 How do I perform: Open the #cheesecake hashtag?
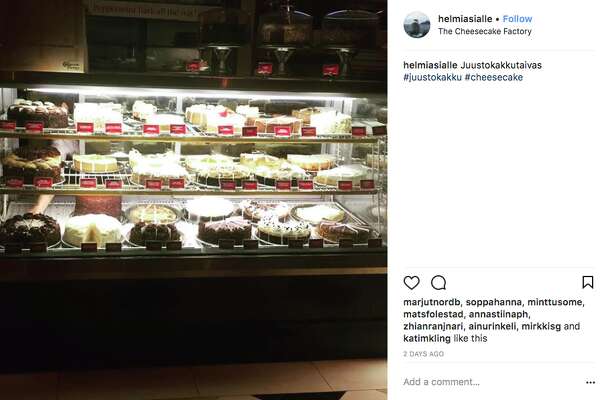494,77
